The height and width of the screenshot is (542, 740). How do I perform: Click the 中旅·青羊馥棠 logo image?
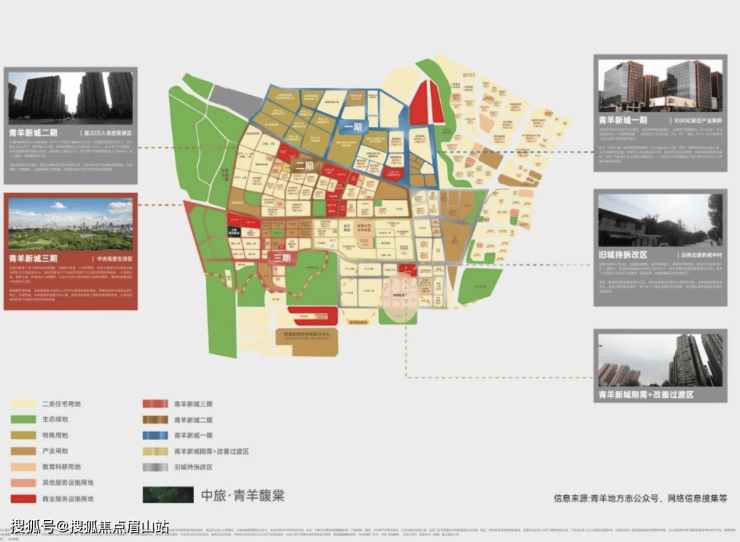pyautogui.click(x=167, y=496)
